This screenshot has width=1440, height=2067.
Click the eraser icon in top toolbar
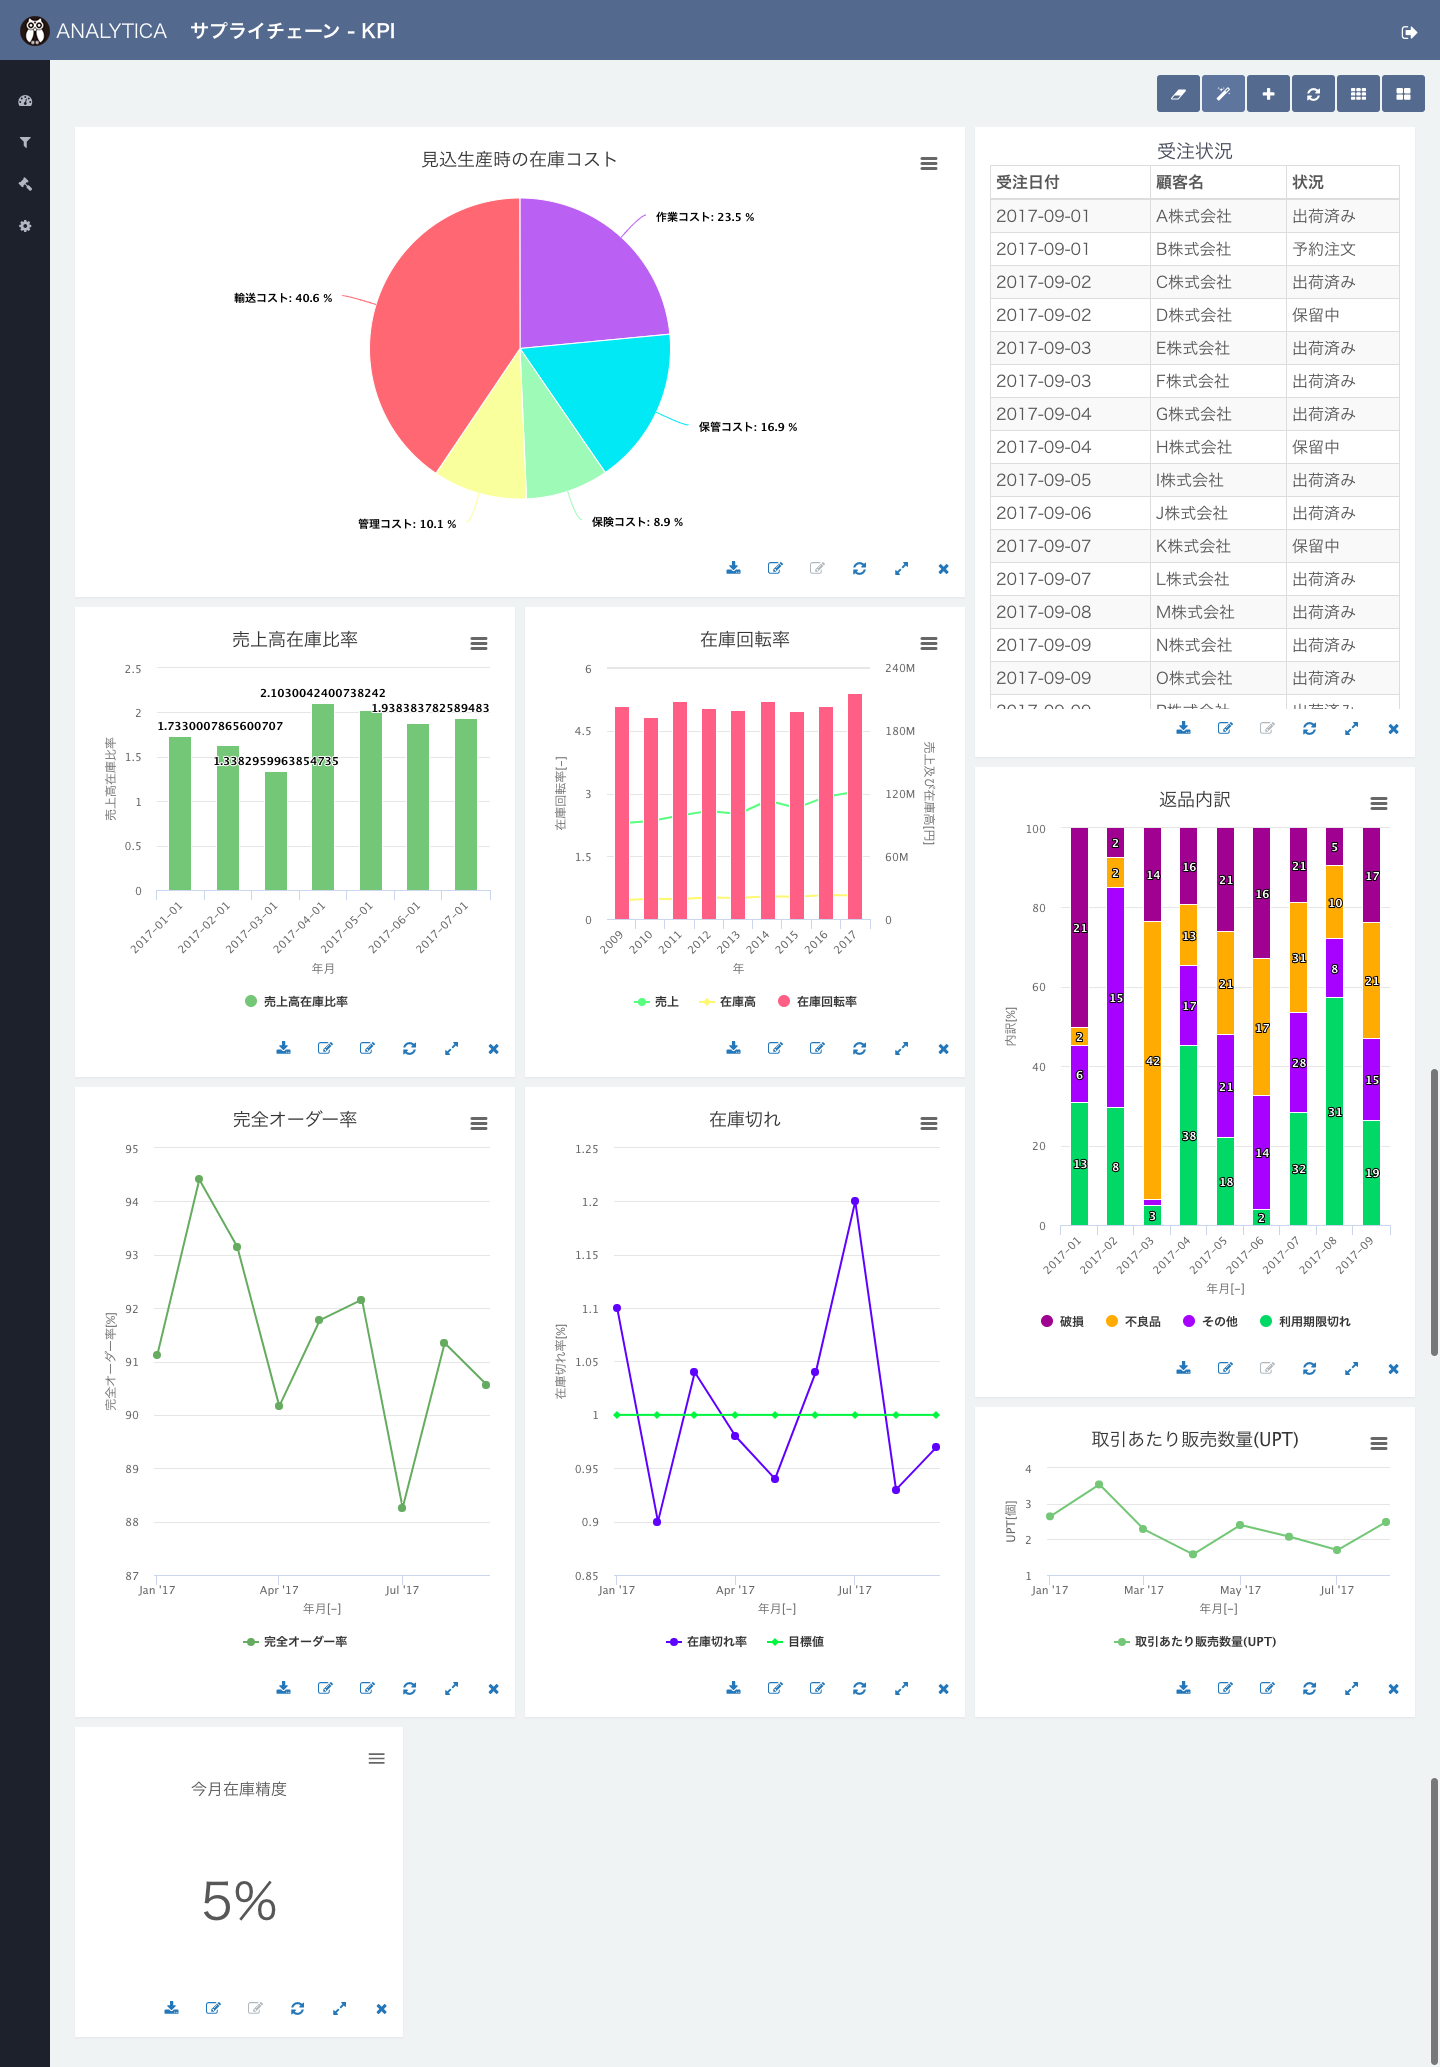[x=1178, y=94]
